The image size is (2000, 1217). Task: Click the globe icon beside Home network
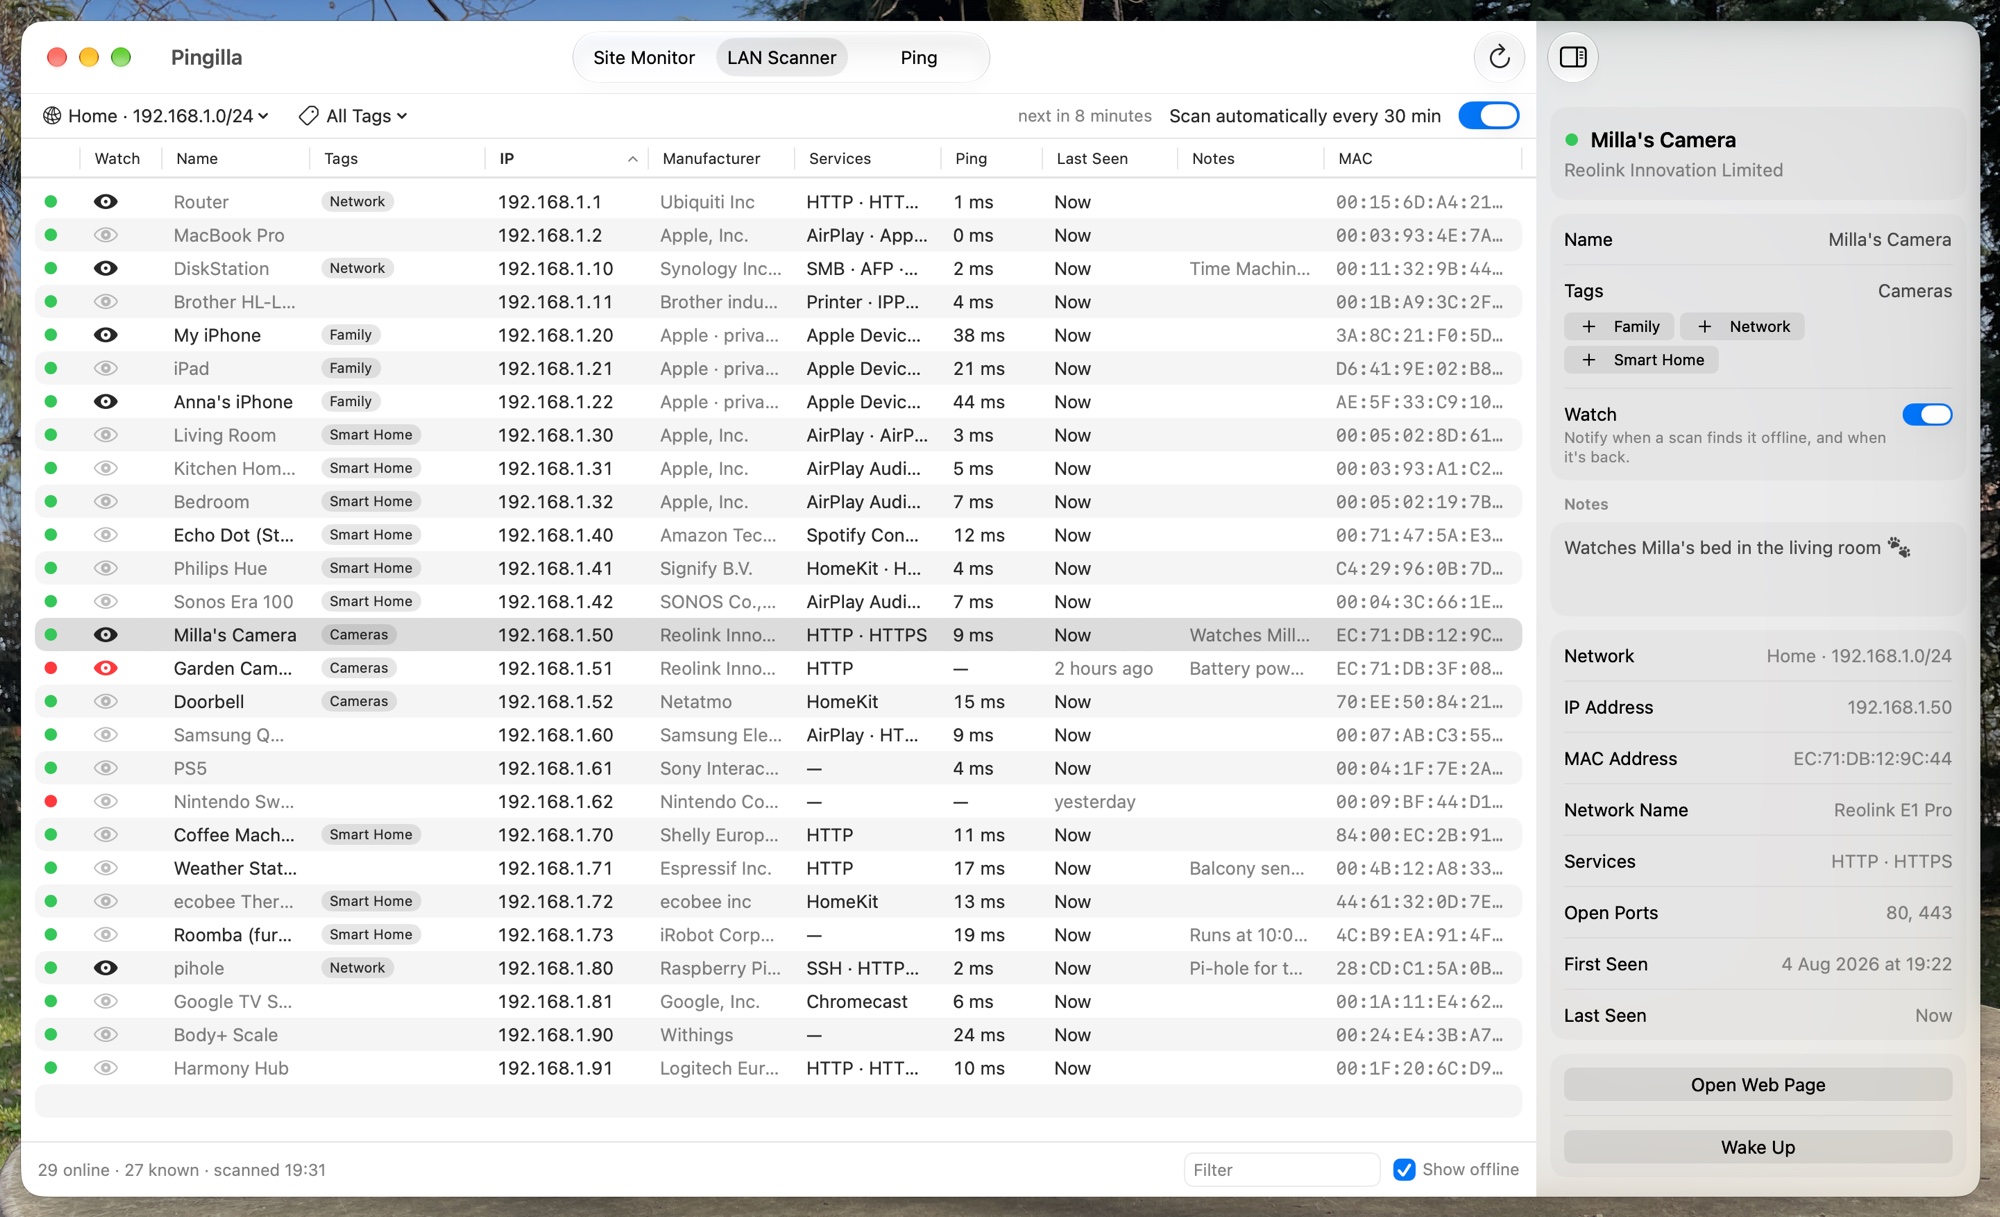click(52, 116)
